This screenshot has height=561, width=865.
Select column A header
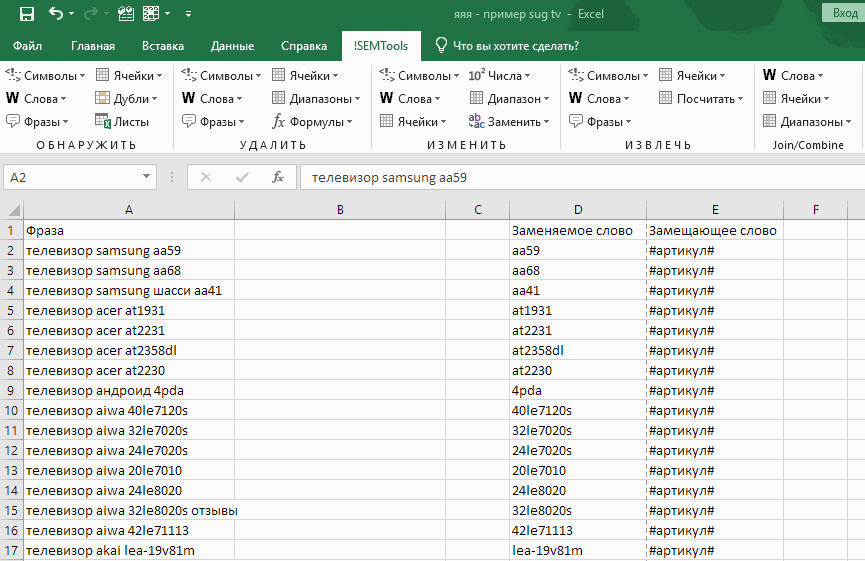pyautogui.click(x=129, y=210)
